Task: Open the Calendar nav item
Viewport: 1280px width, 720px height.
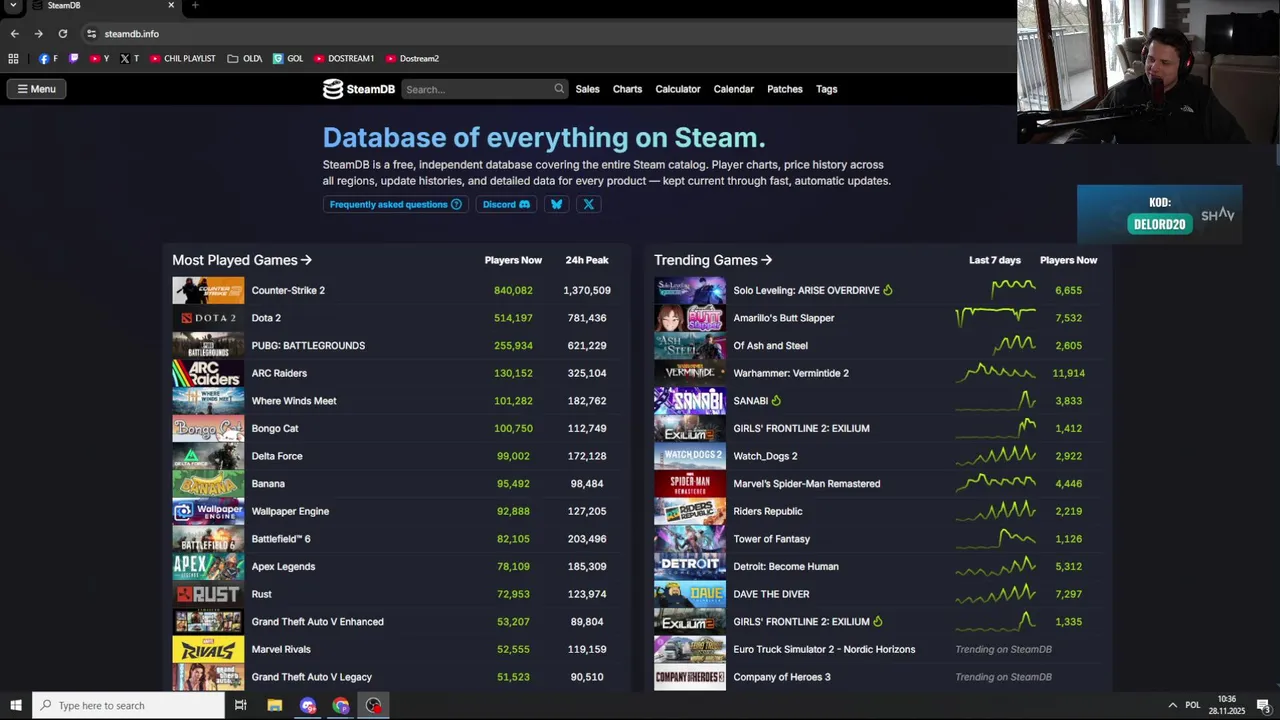Action: [x=734, y=89]
